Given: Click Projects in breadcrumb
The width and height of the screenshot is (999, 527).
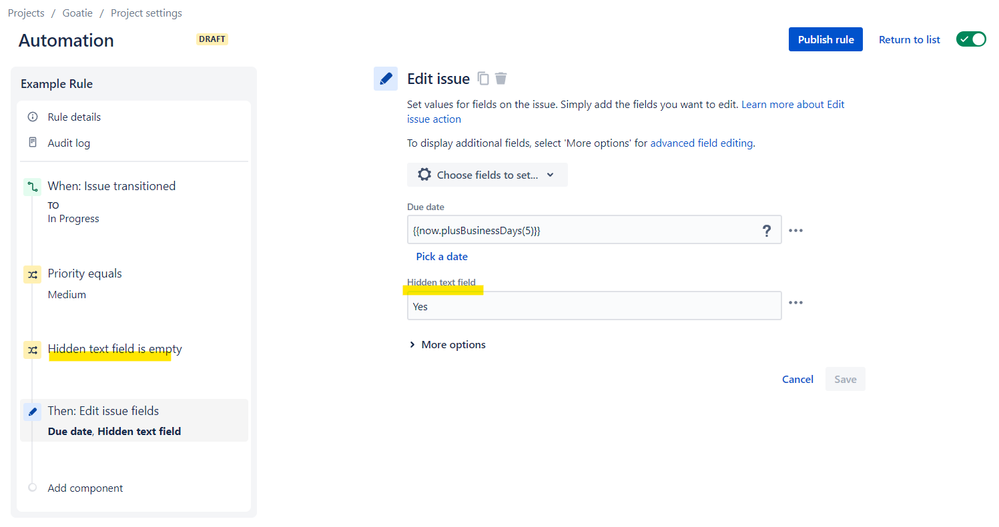Looking at the screenshot, I should [x=26, y=13].
